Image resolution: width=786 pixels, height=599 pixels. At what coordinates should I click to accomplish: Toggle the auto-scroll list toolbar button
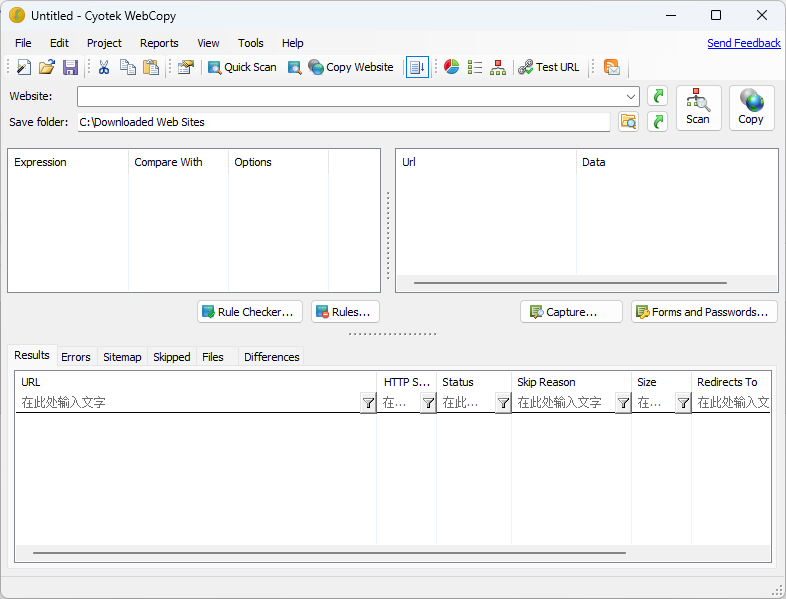417,67
